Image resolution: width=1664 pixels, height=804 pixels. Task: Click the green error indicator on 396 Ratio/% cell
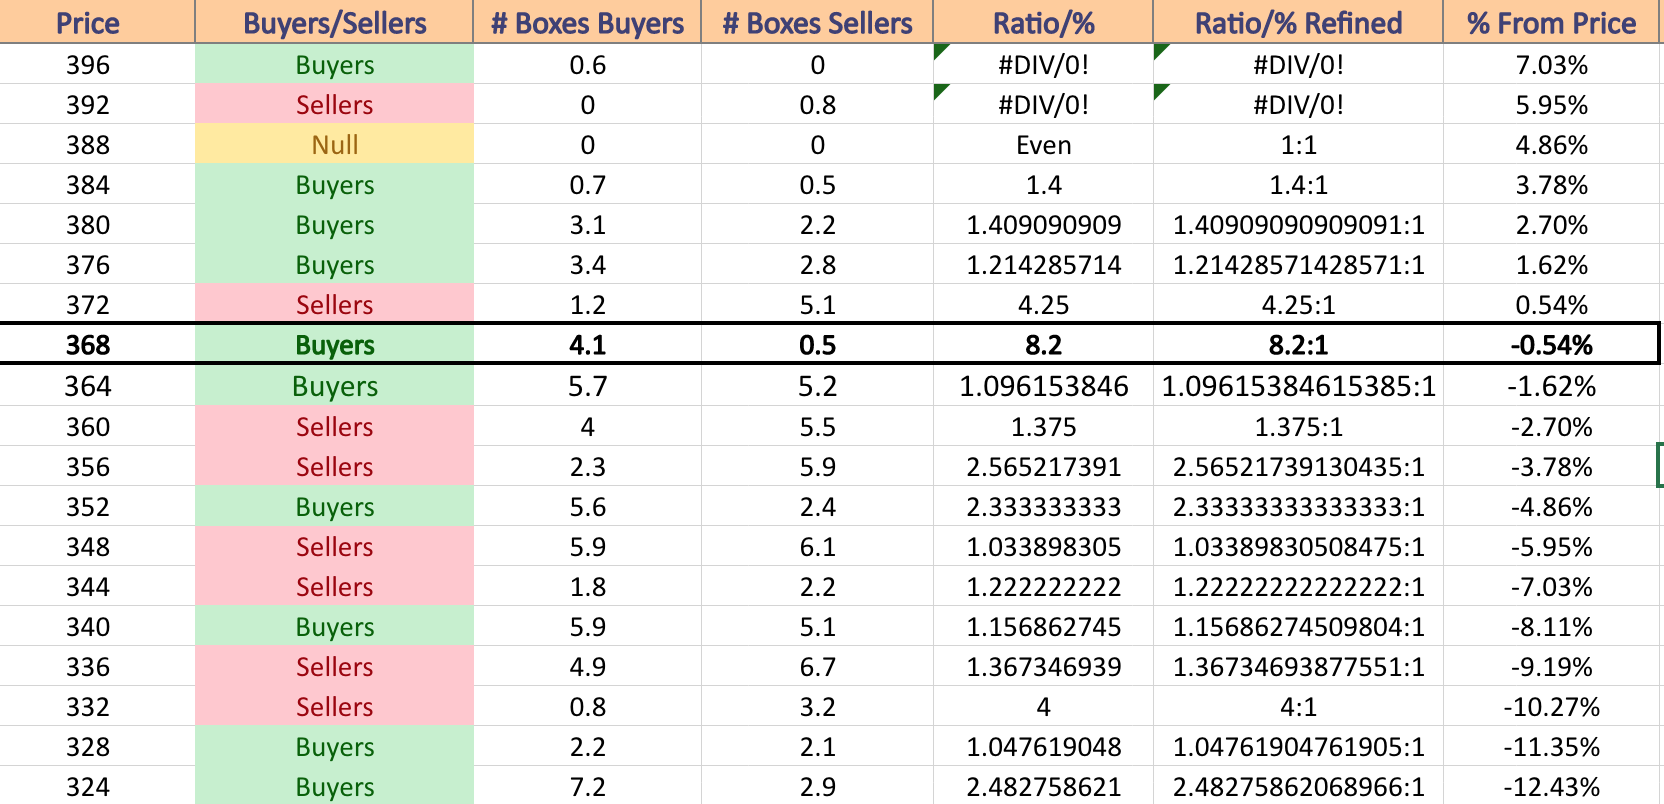pyautogui.click(x=940, y=50)
